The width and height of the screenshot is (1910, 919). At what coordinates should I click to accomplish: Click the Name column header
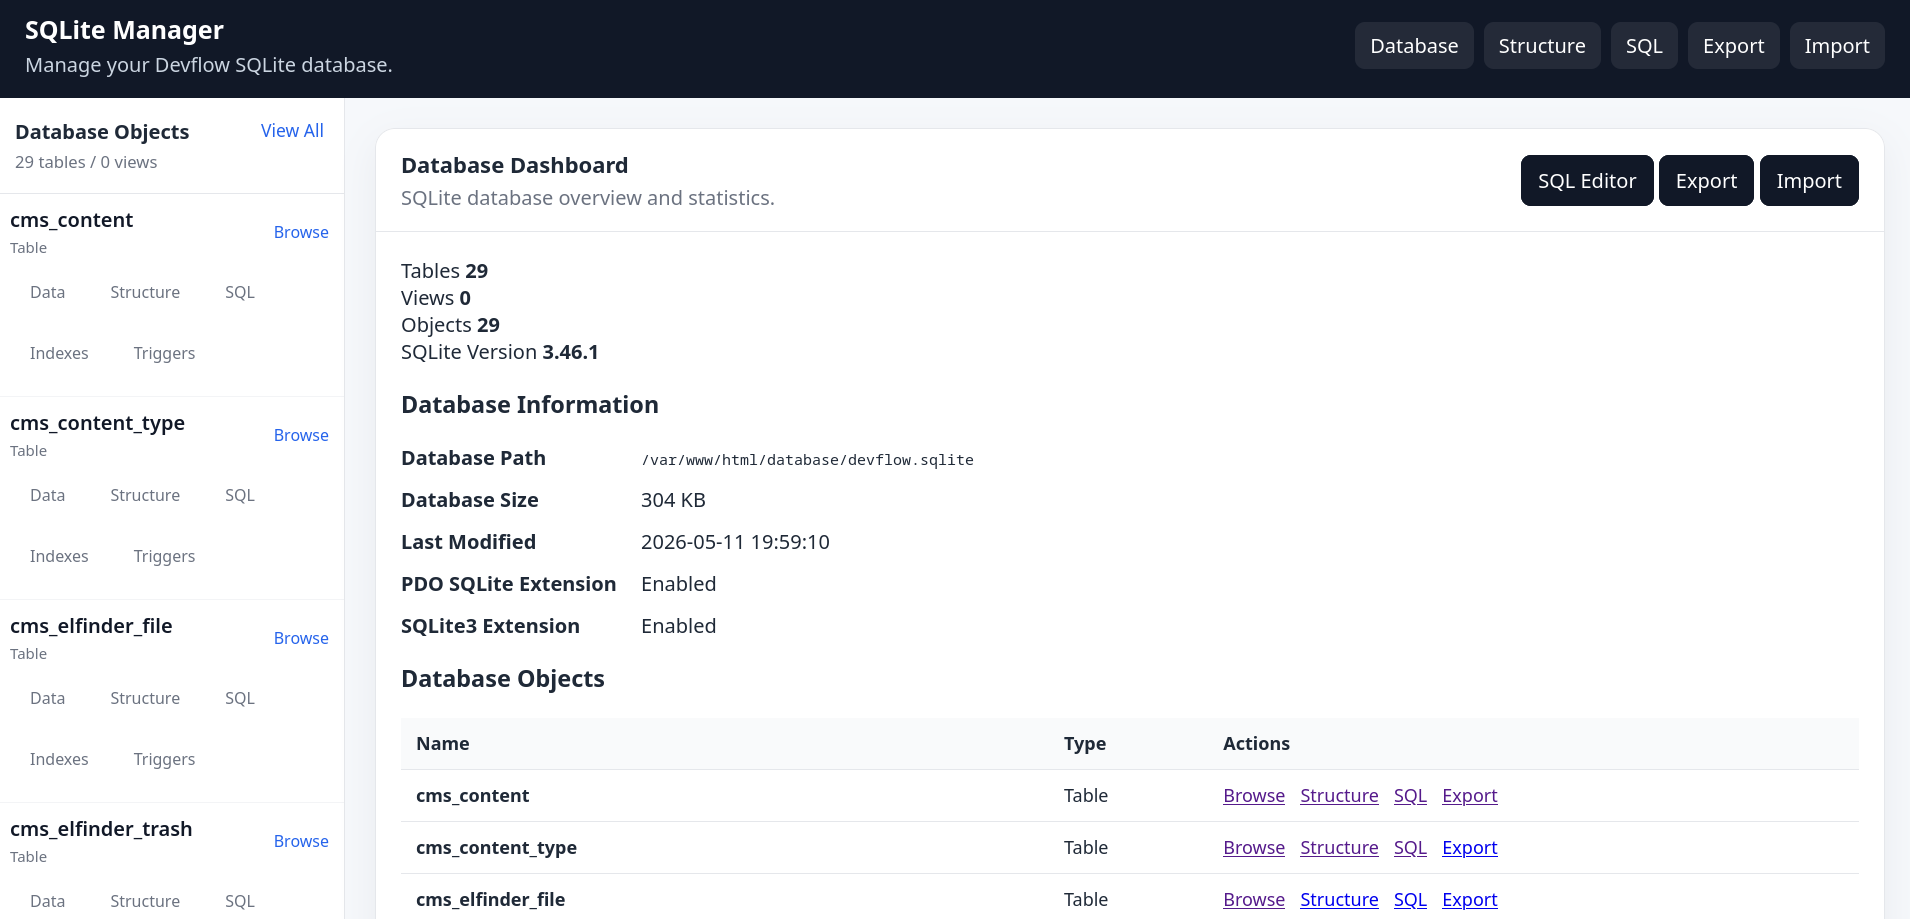pos(443,744)
